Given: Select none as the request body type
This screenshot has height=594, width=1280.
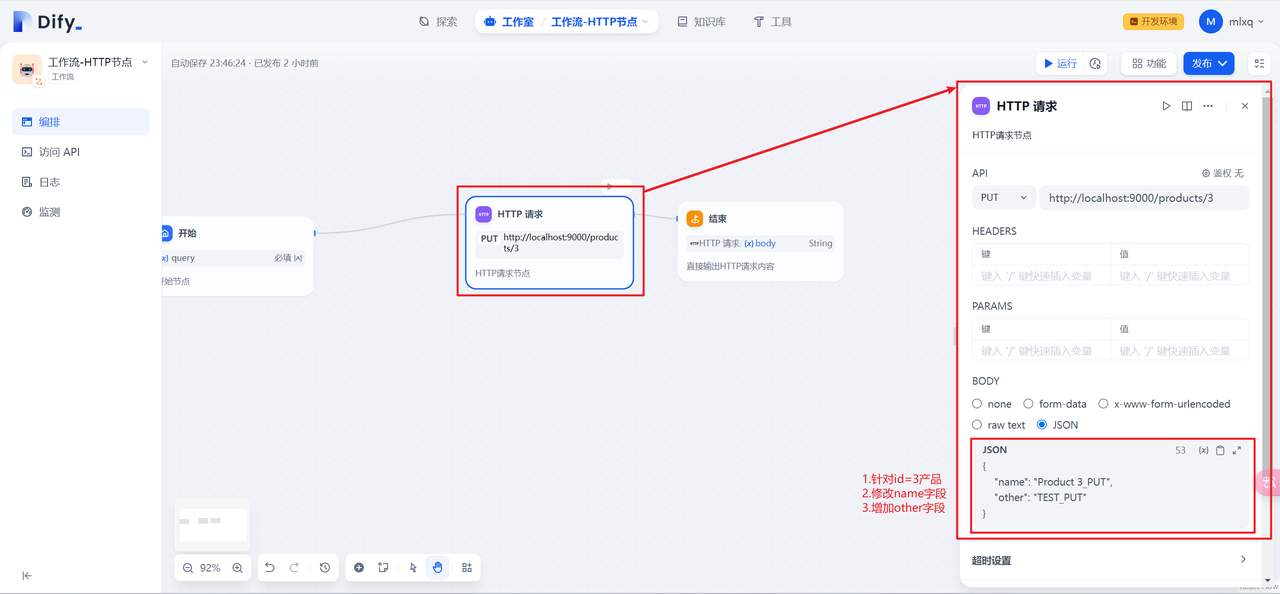Looking at the screenshot, I should pyautogui.click(x=976, y=403).
